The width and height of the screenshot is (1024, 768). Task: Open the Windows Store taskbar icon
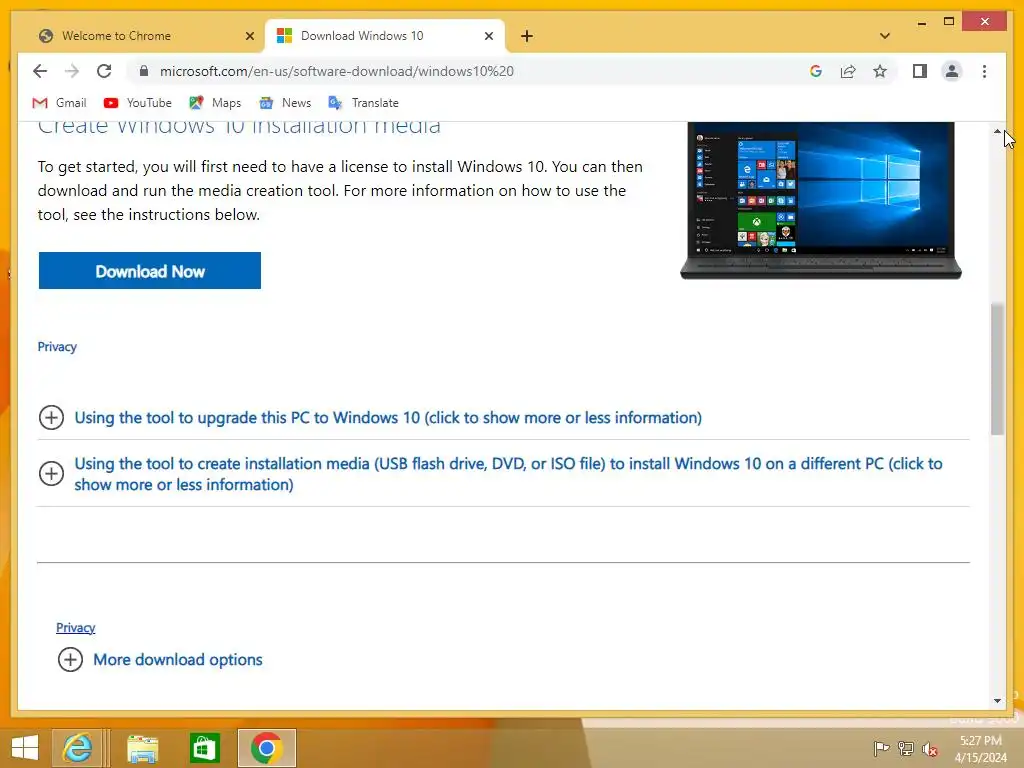pyautogui.click(x=204, y=748)
